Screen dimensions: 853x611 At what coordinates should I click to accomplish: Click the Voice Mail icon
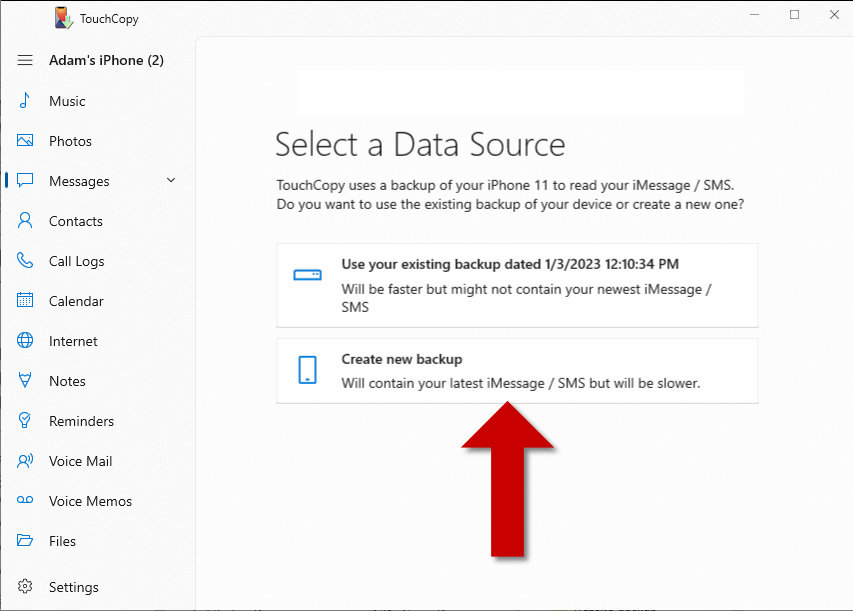tap(25, 461)
